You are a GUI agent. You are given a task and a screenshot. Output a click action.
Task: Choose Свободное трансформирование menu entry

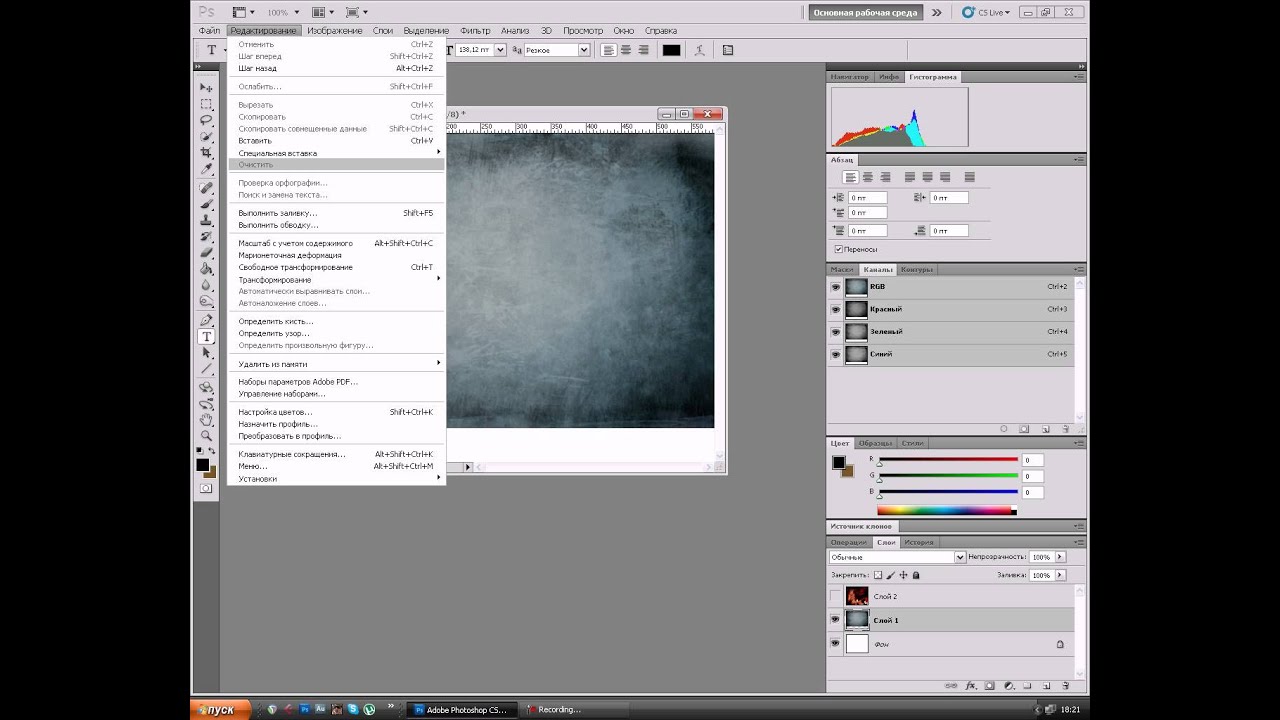tap(336, 267)
